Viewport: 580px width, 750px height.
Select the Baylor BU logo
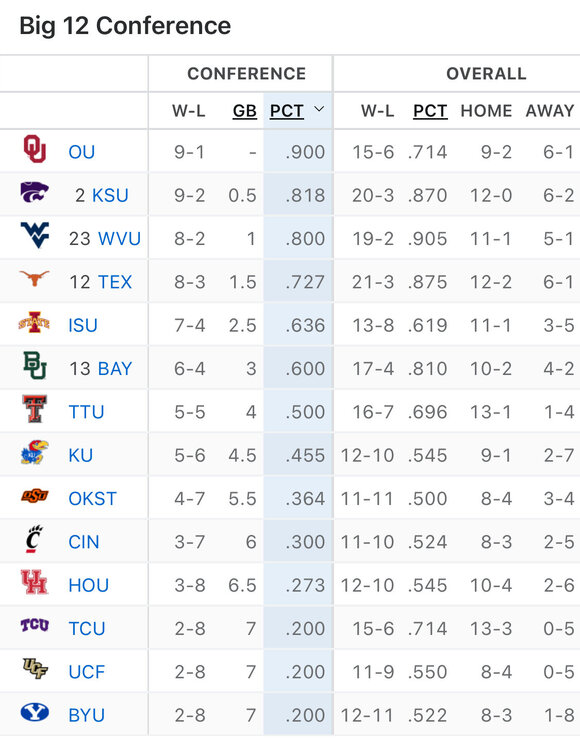[x=35, y=365]
